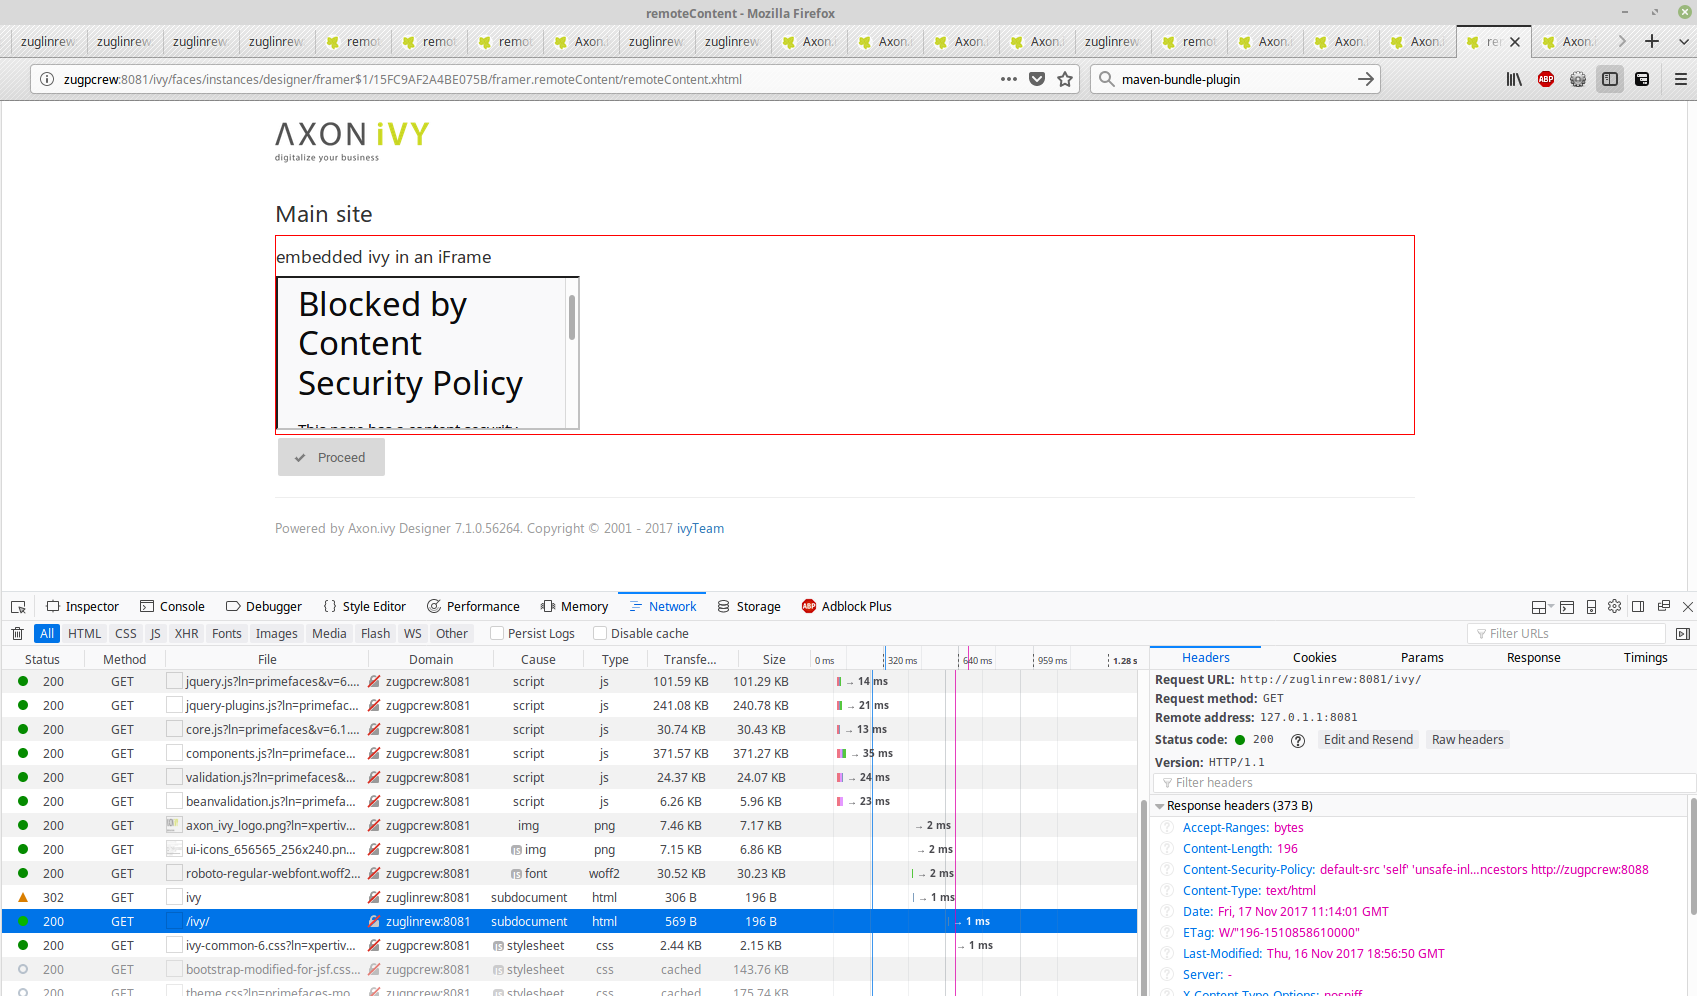
Task: Click the Proceed button
Action: tap(331, 458)
